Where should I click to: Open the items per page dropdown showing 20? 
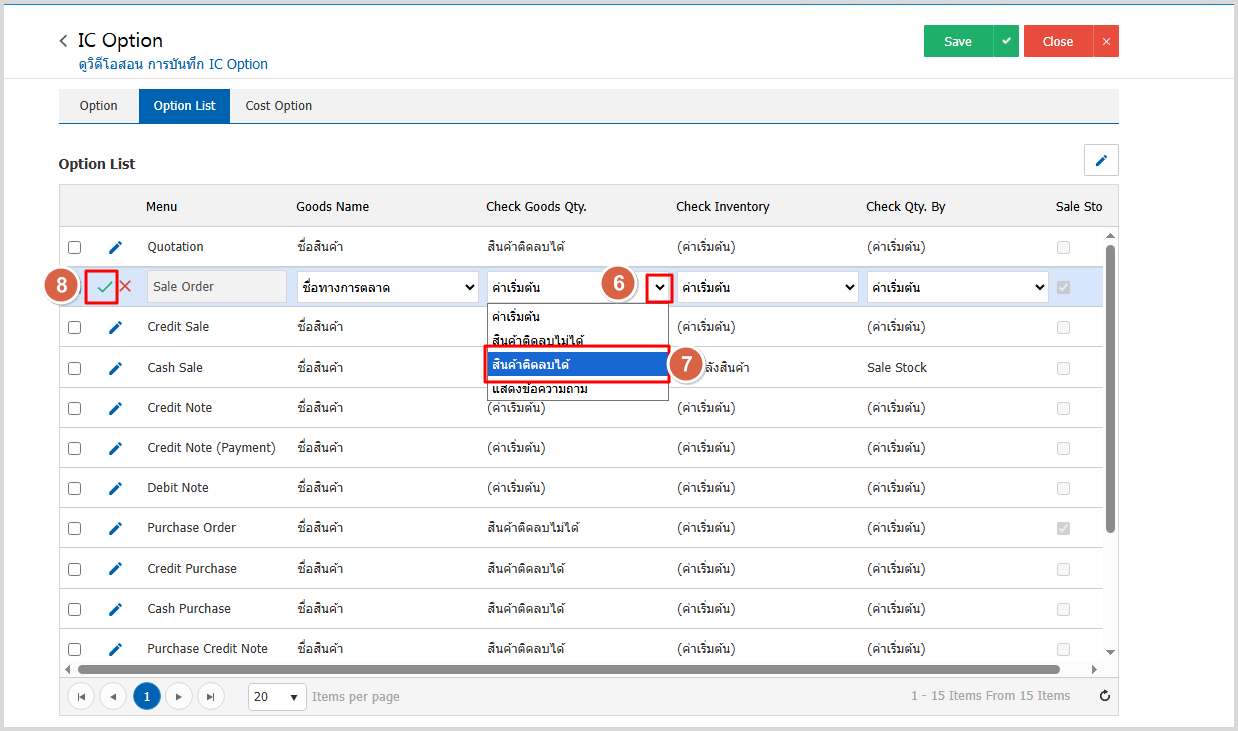[277, 696]
